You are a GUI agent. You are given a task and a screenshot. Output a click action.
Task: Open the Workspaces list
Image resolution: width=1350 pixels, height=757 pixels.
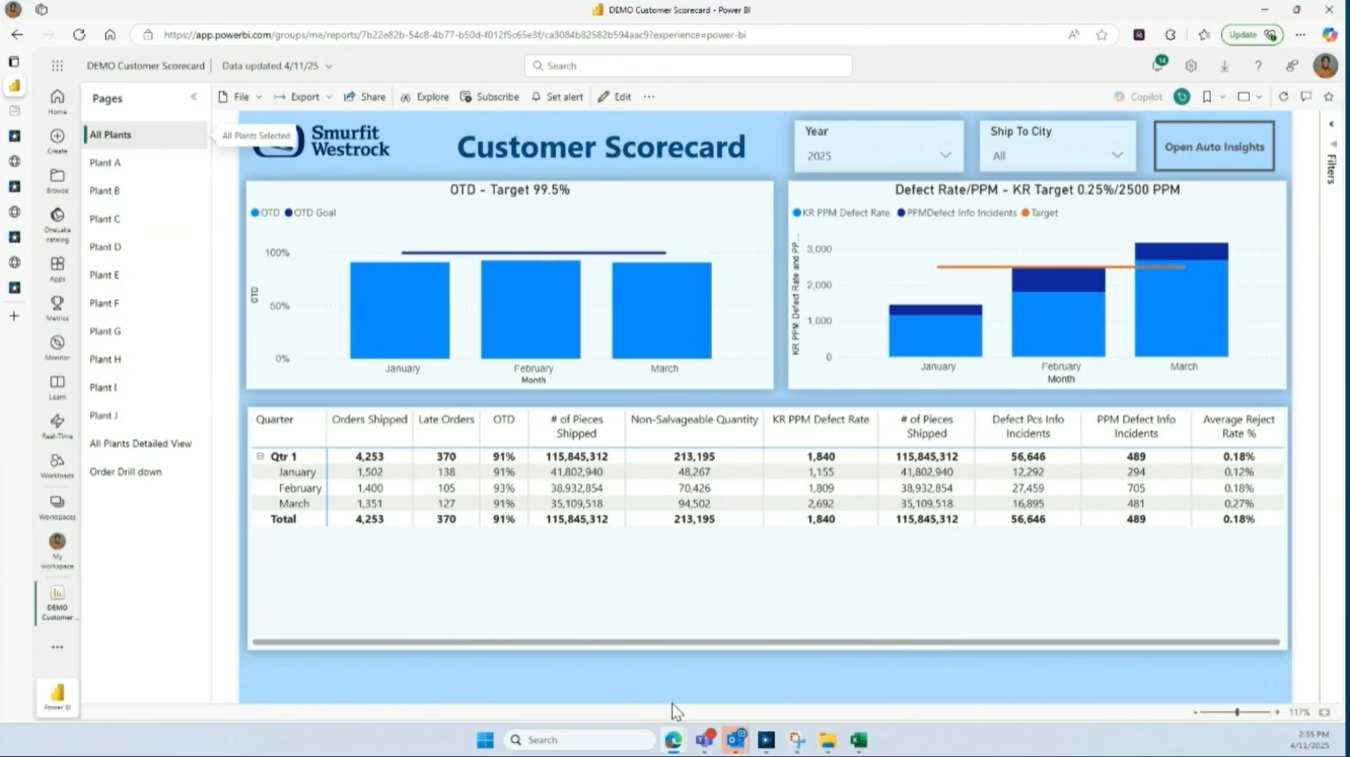coord(57,507)
